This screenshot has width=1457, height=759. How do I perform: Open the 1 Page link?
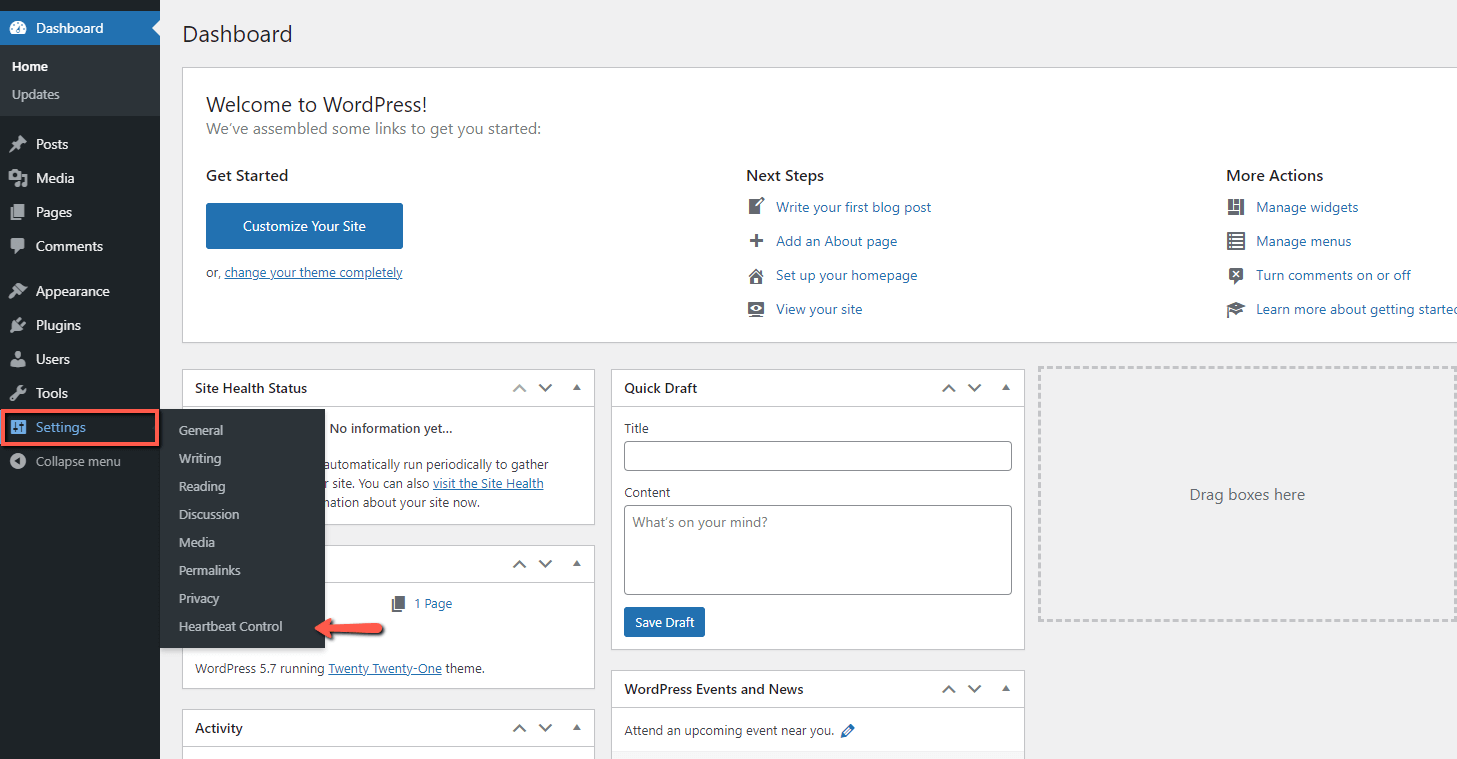[x=433, y=603]
